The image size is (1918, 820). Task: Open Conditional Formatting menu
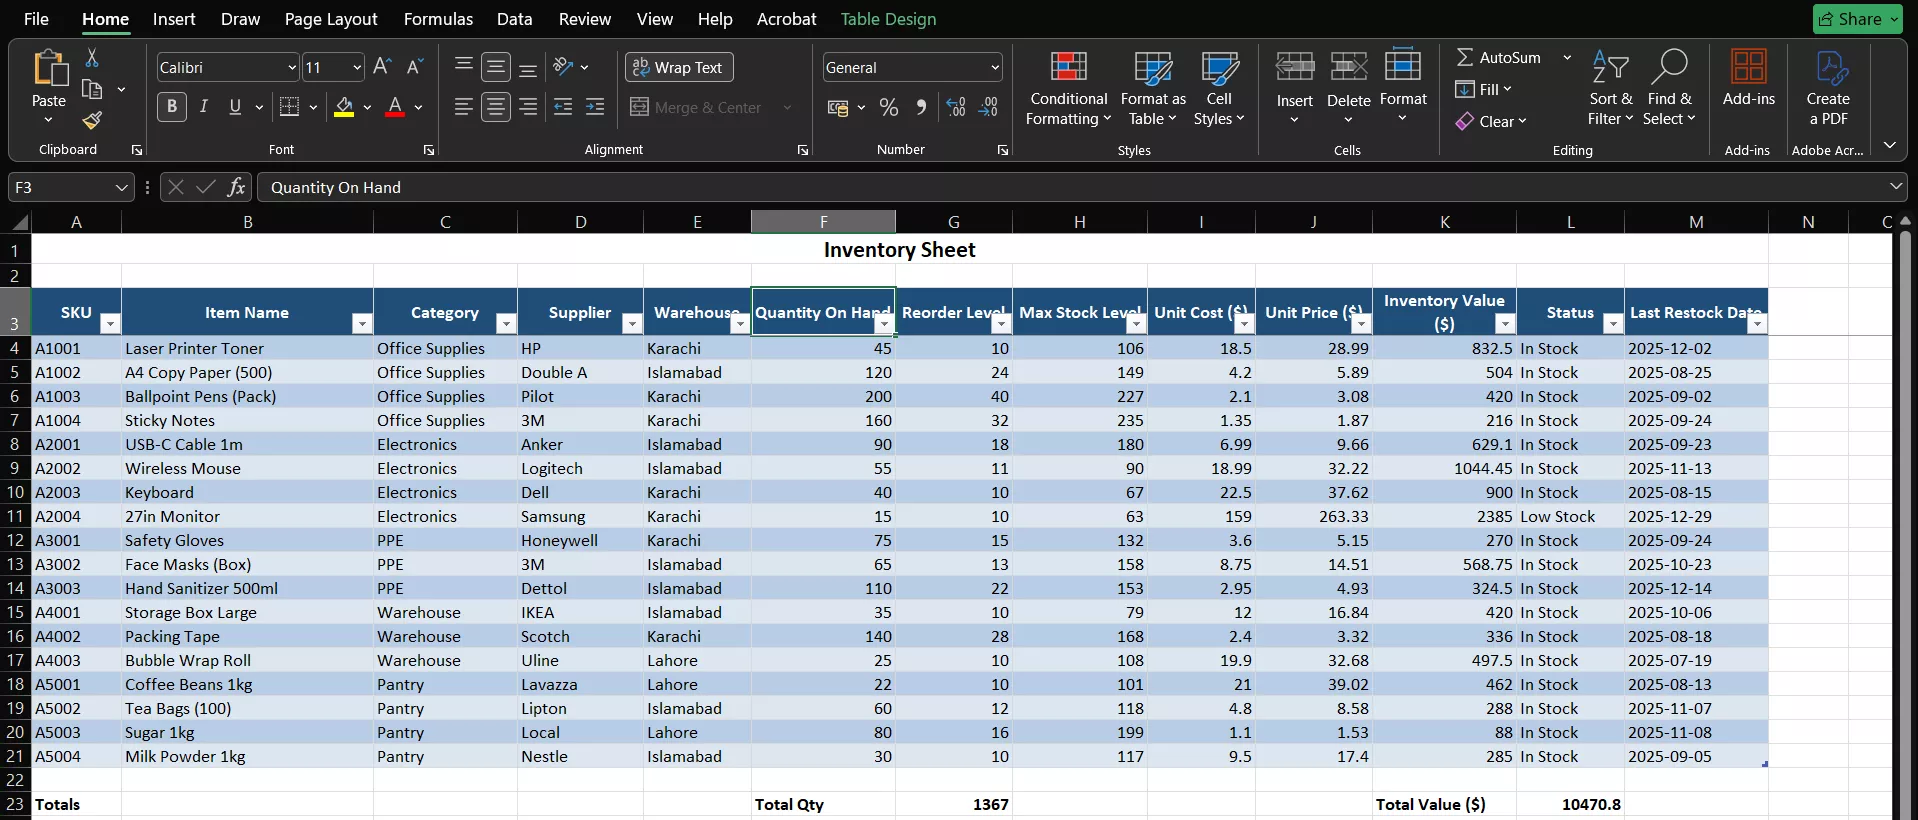pyautogui.click(x=1068, y=88)
